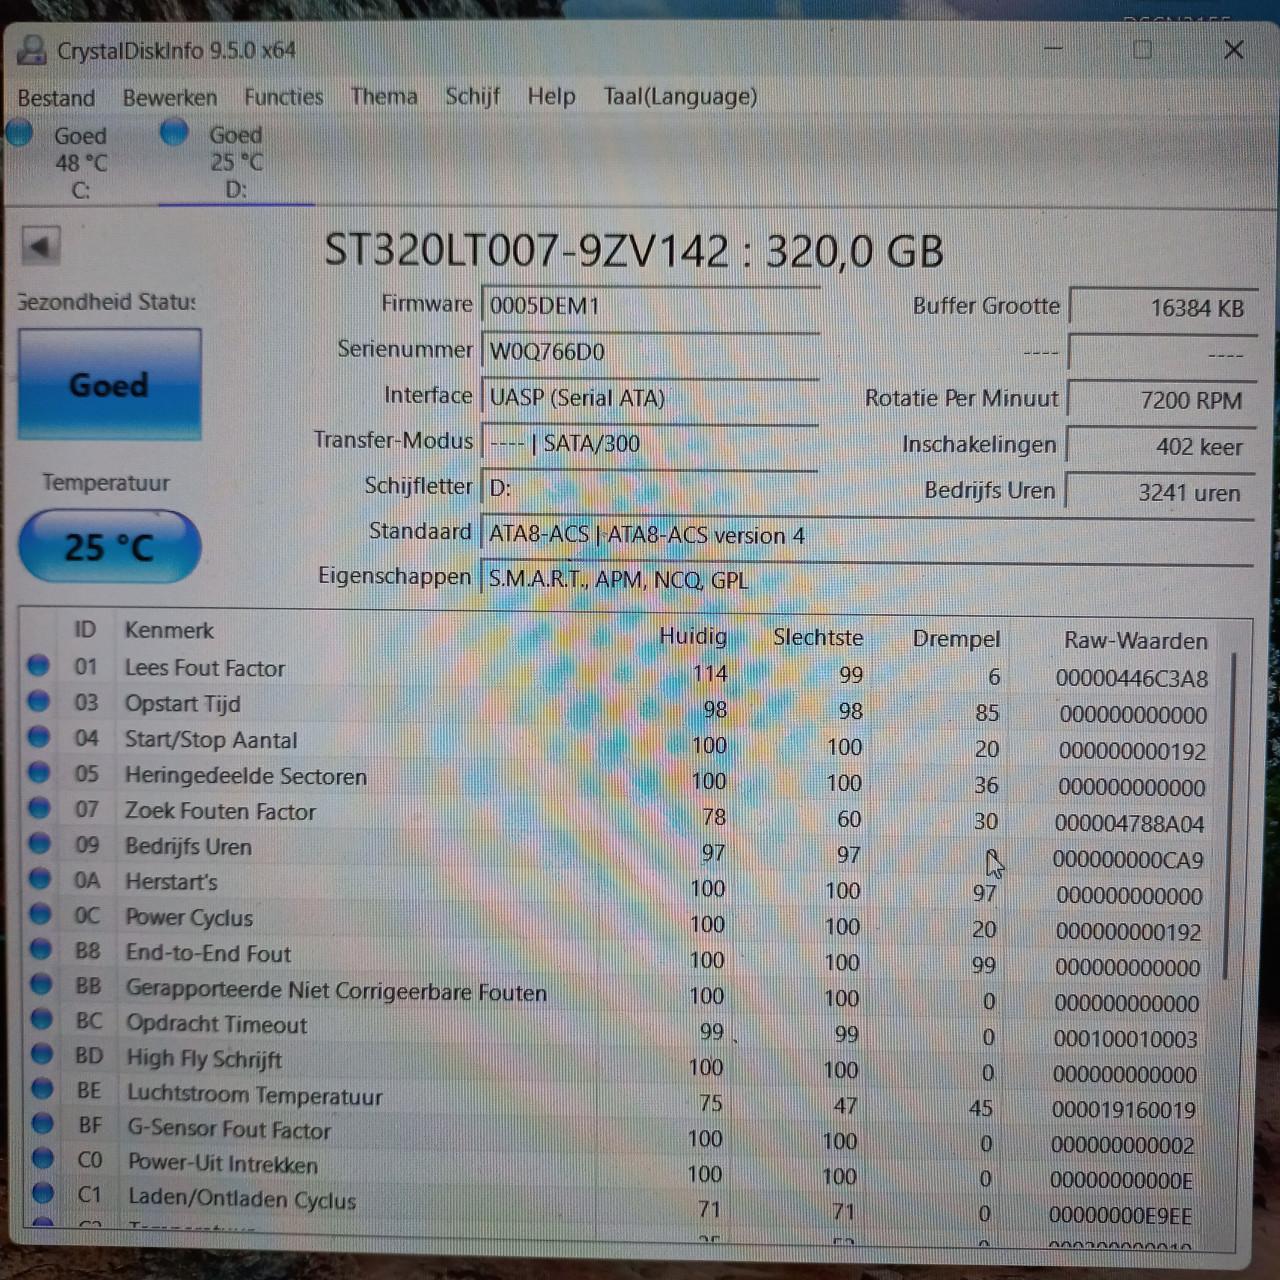
Task: Select the Heringedeelde Sectoren row text
Action: pyautogui.click(x=245, y=776)
